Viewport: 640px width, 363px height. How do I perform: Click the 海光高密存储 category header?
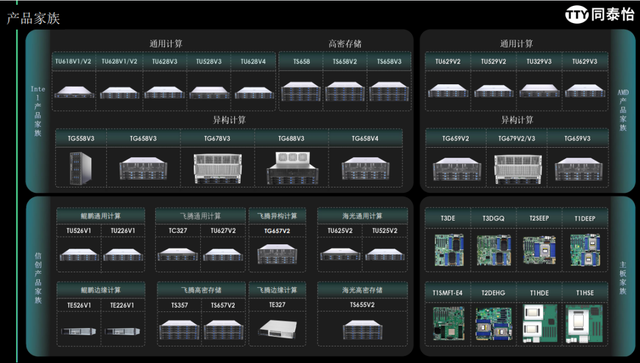pyautogui.click(x=362, y=290)
